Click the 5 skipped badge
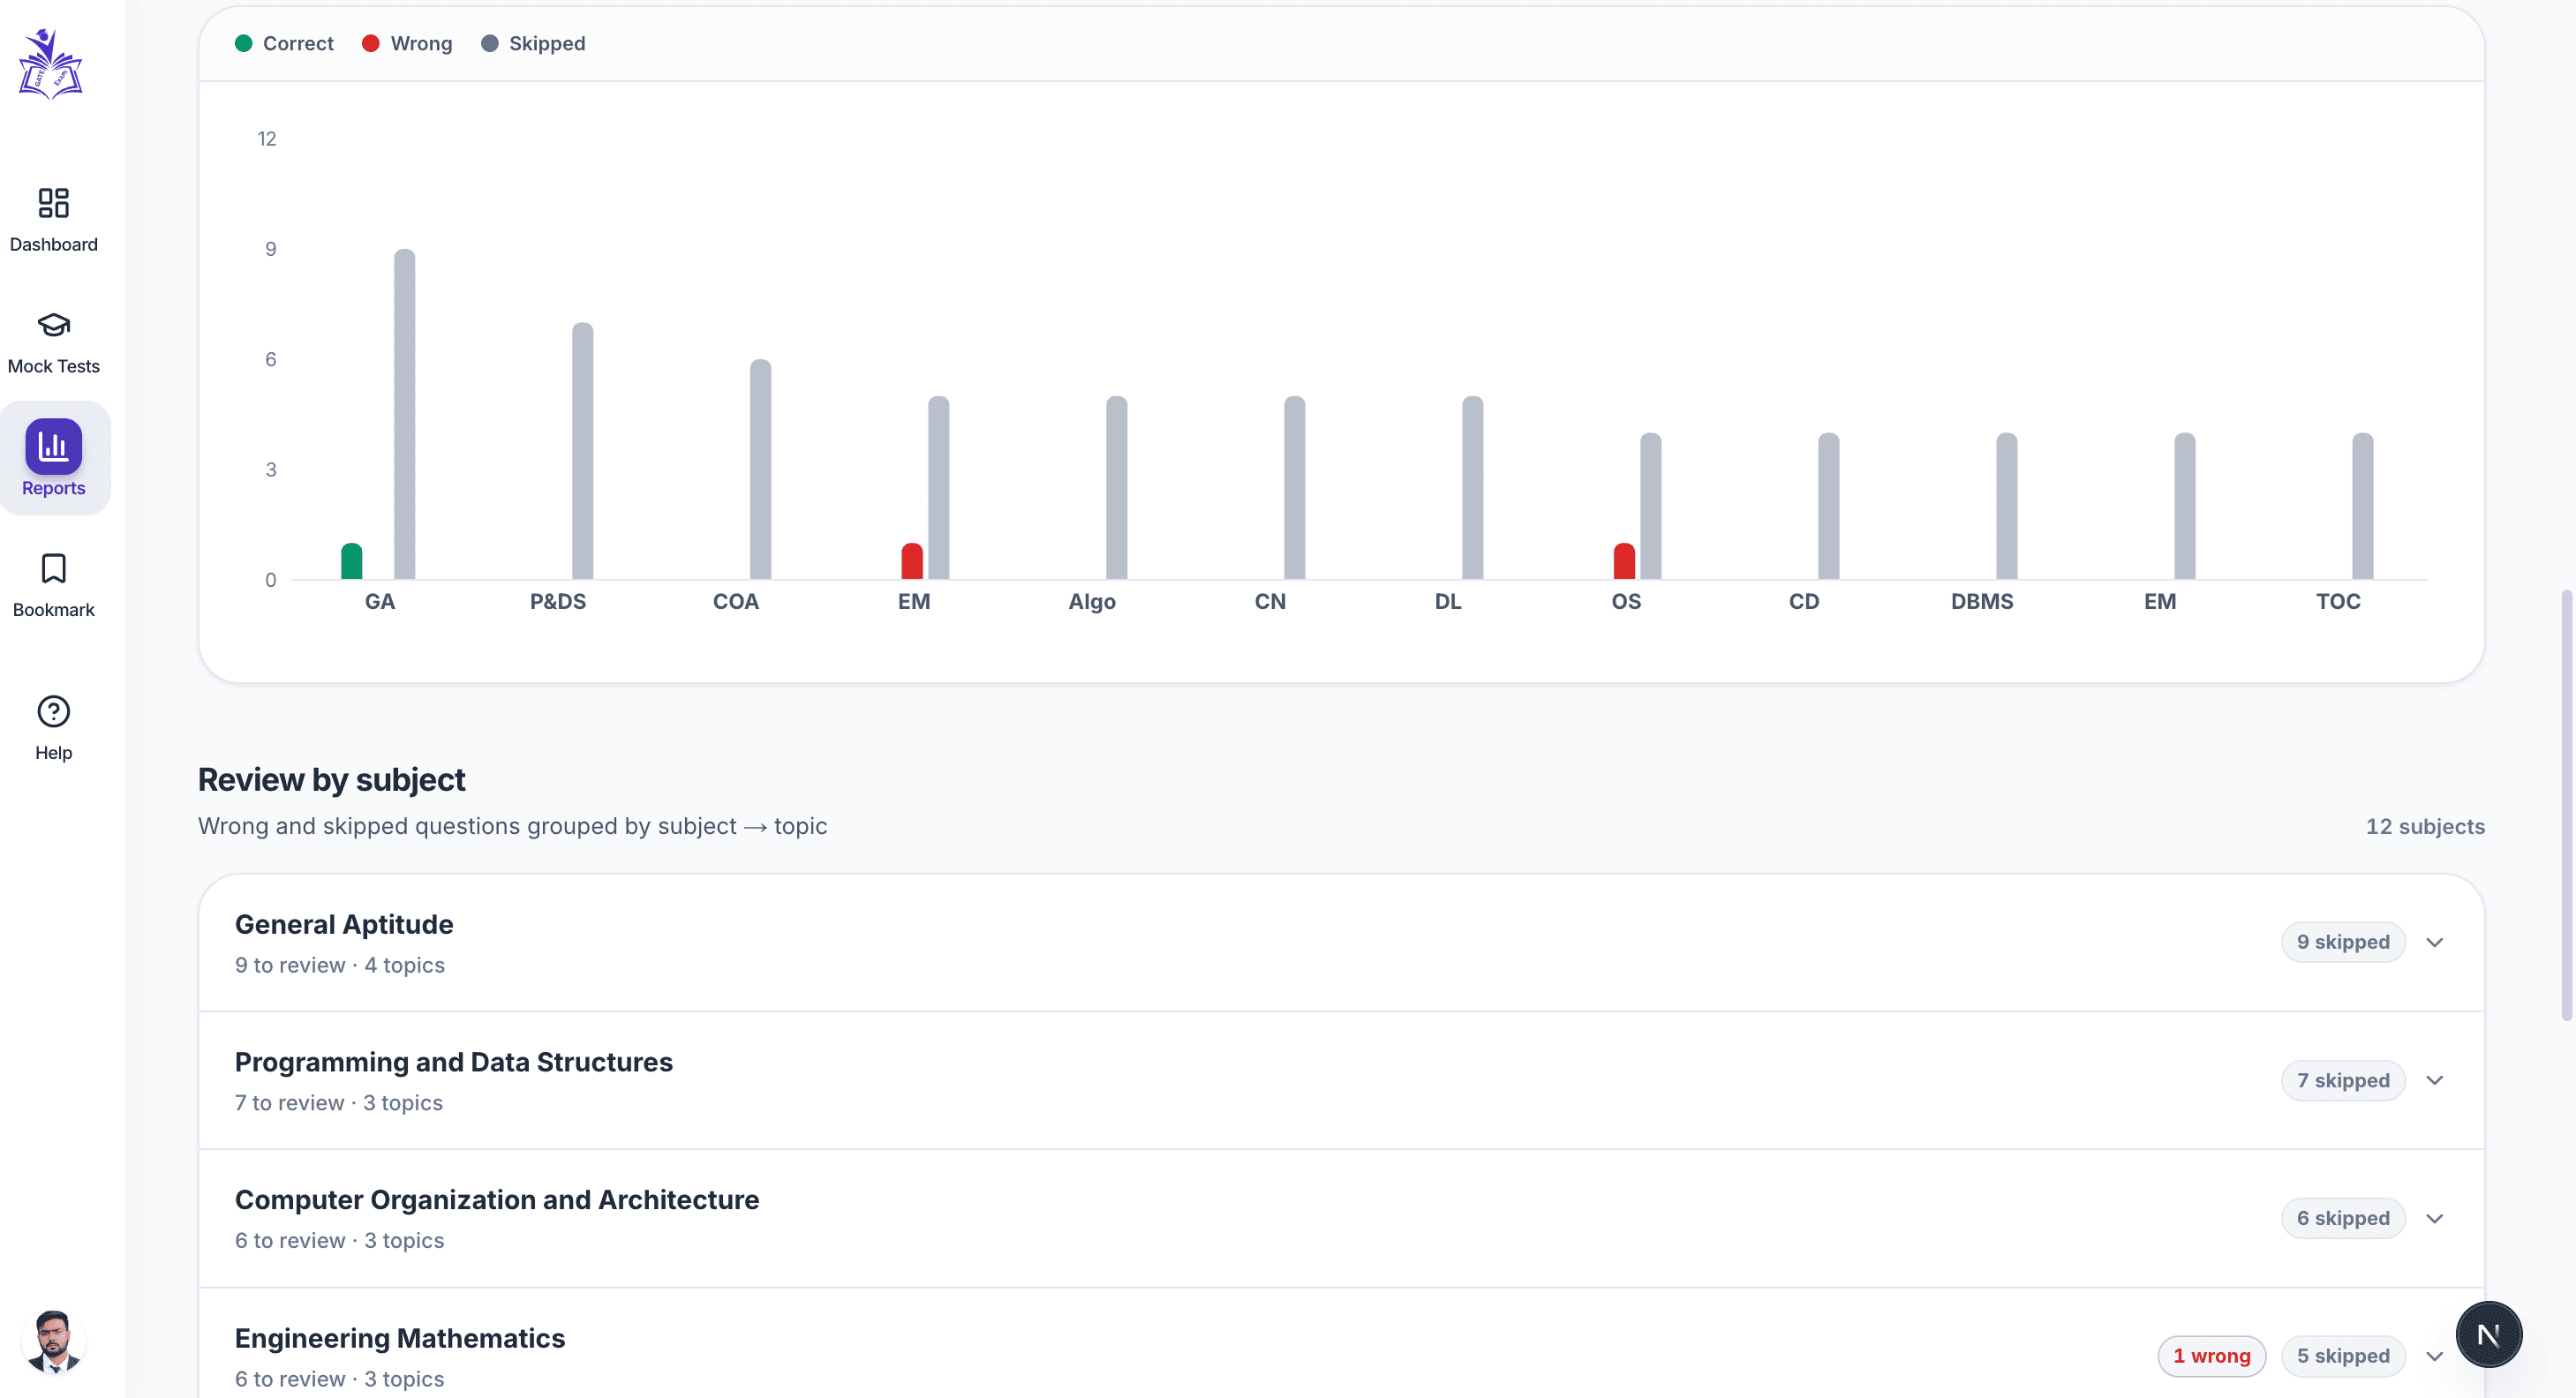 point(2342,1356)
